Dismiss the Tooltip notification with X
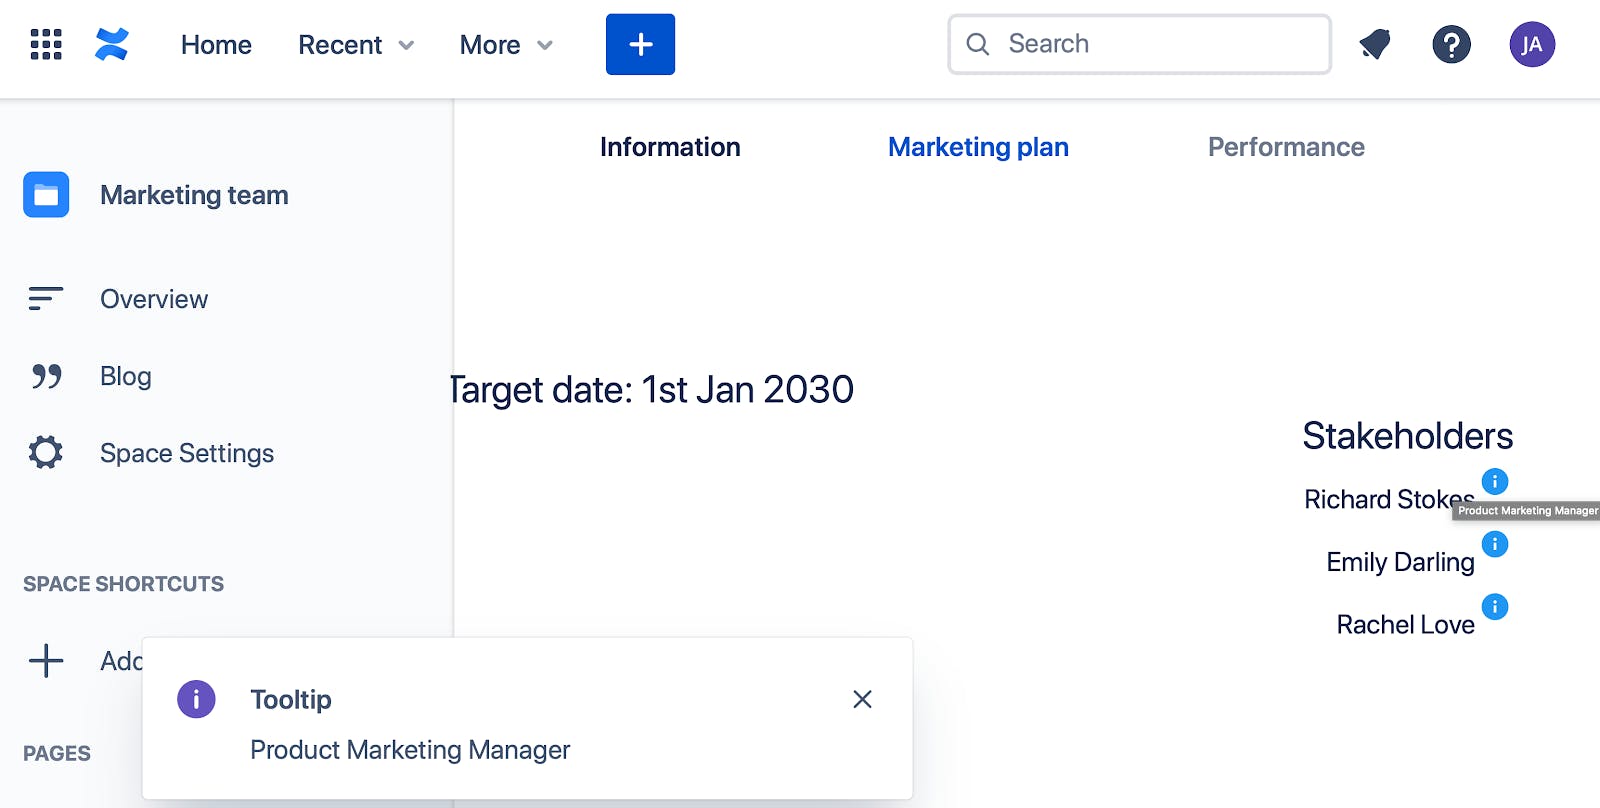 pyautogui.click(x=862, y=699)
